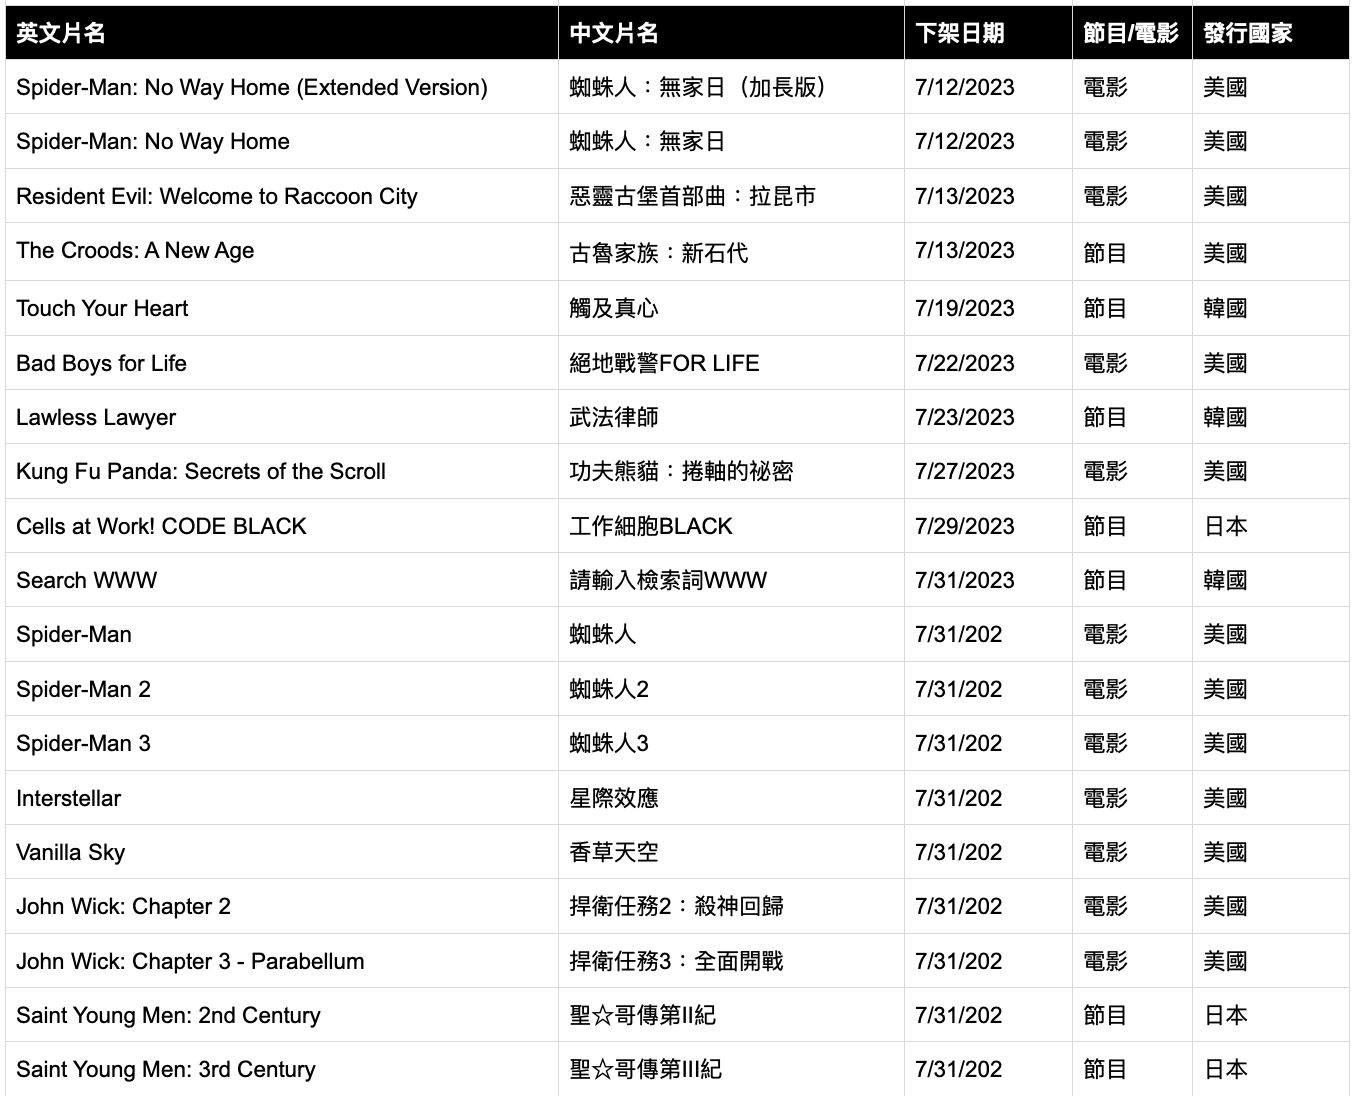Click 古魯家族:新石代 cell
Image resolution: width=1354 pixels, height=1096 pixels.
pyautogui.click(x=731, y=251)
